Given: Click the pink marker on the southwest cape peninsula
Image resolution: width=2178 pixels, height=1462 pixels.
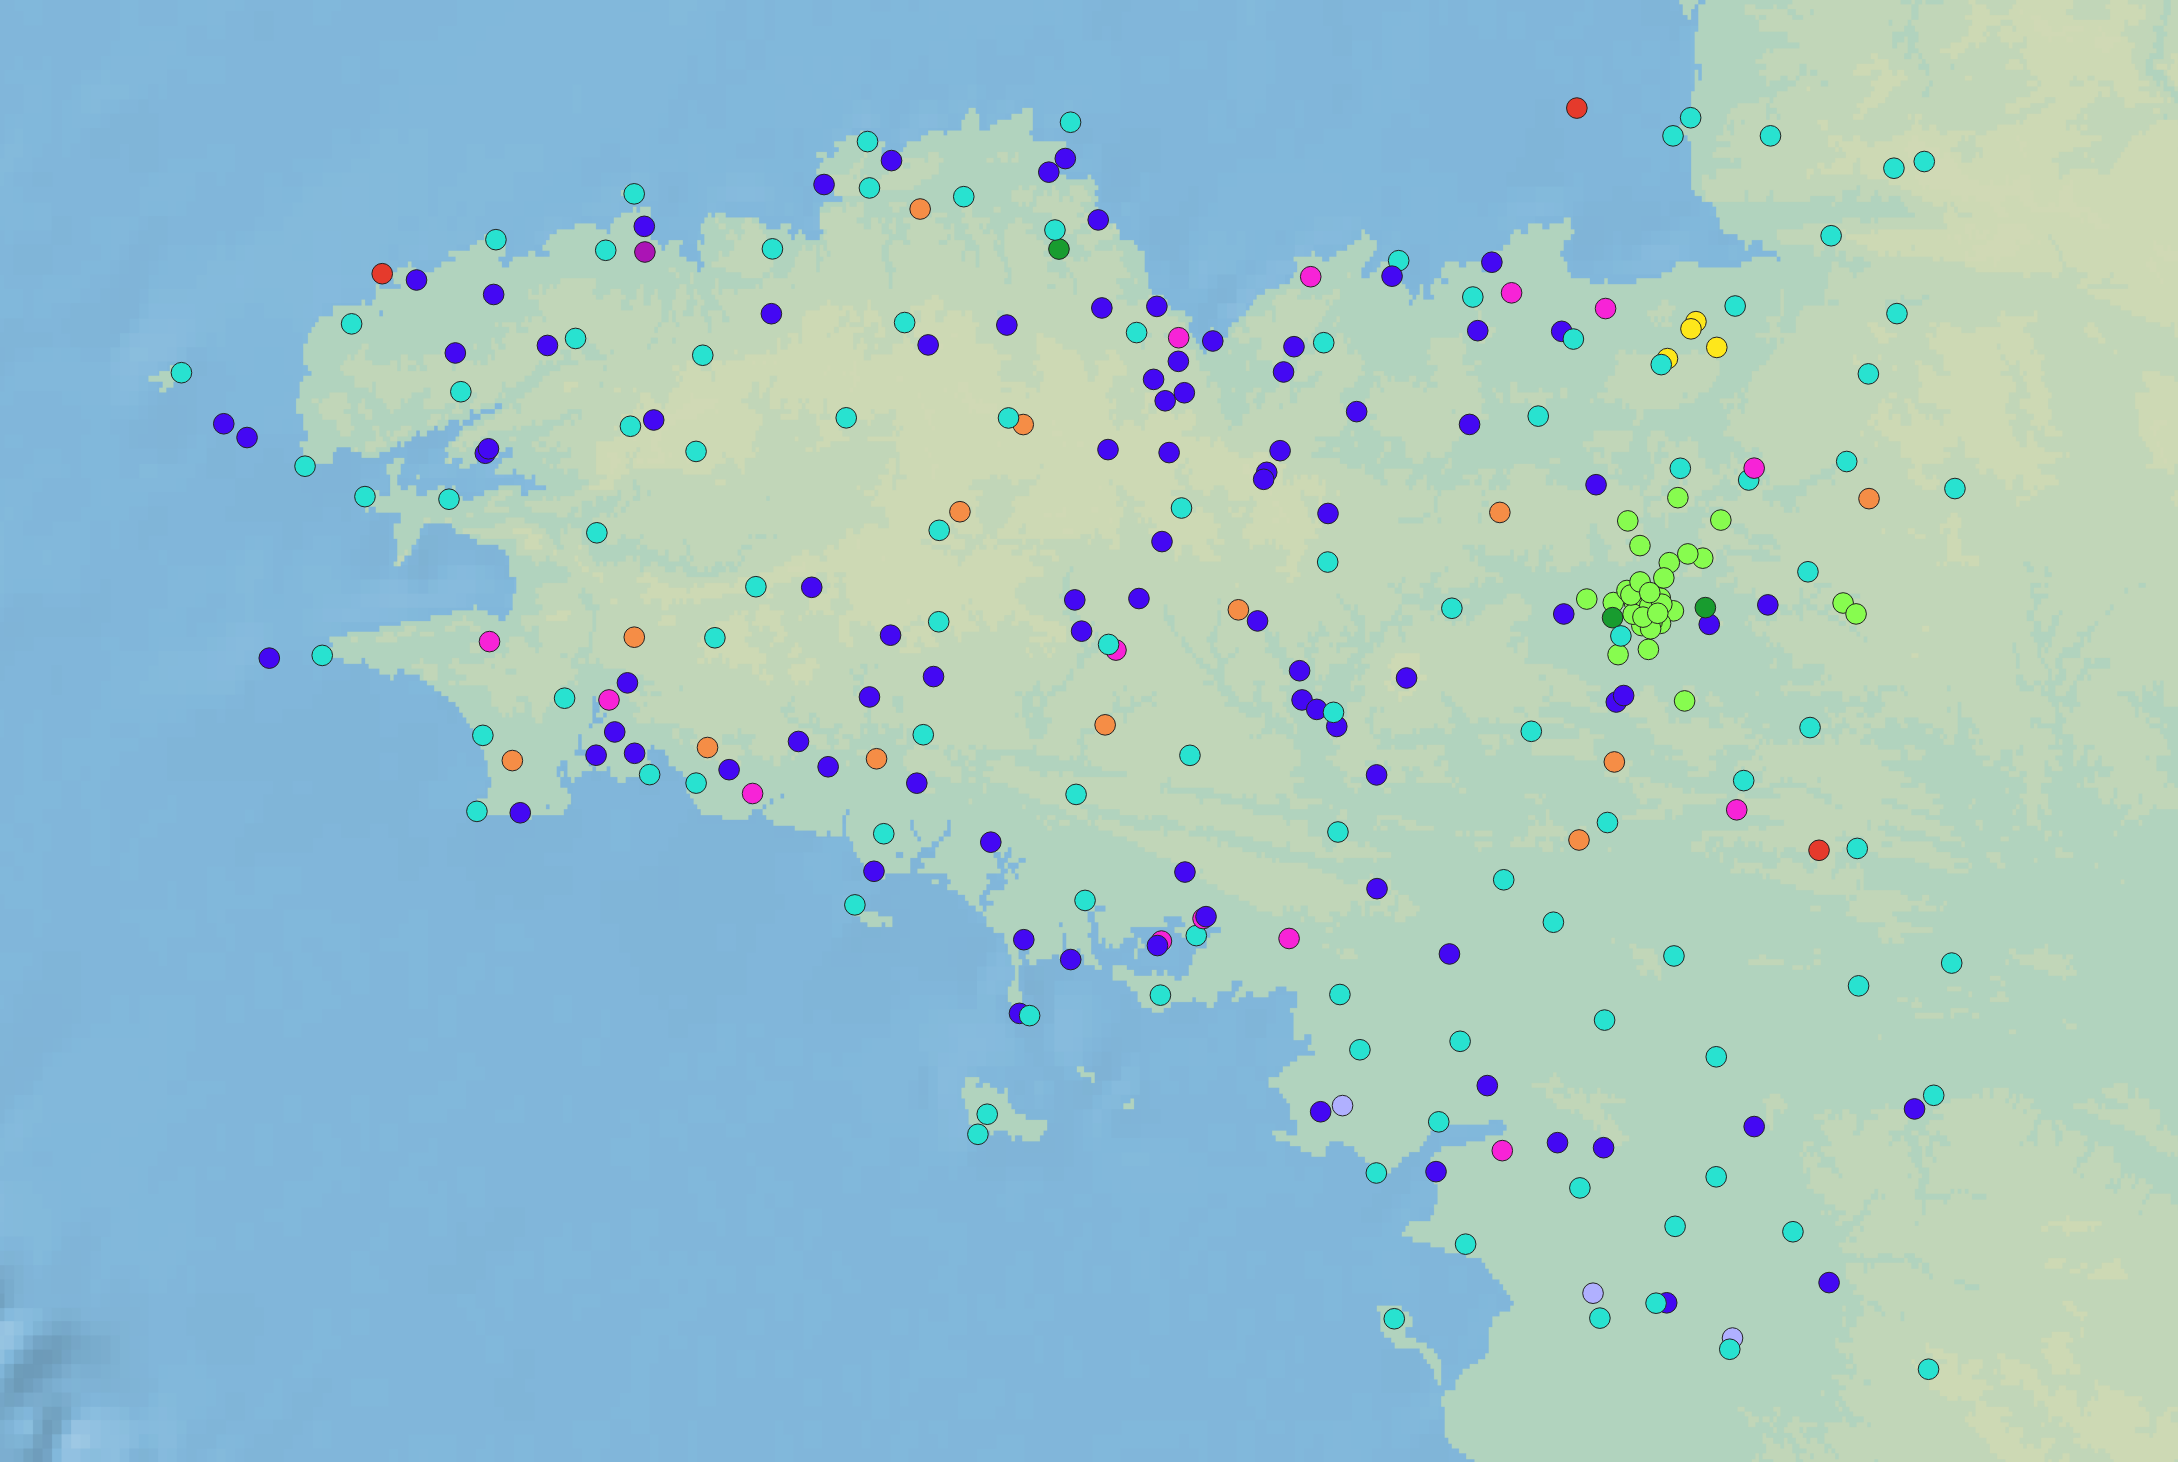Looking at the screenshot, I should [489, 642].
